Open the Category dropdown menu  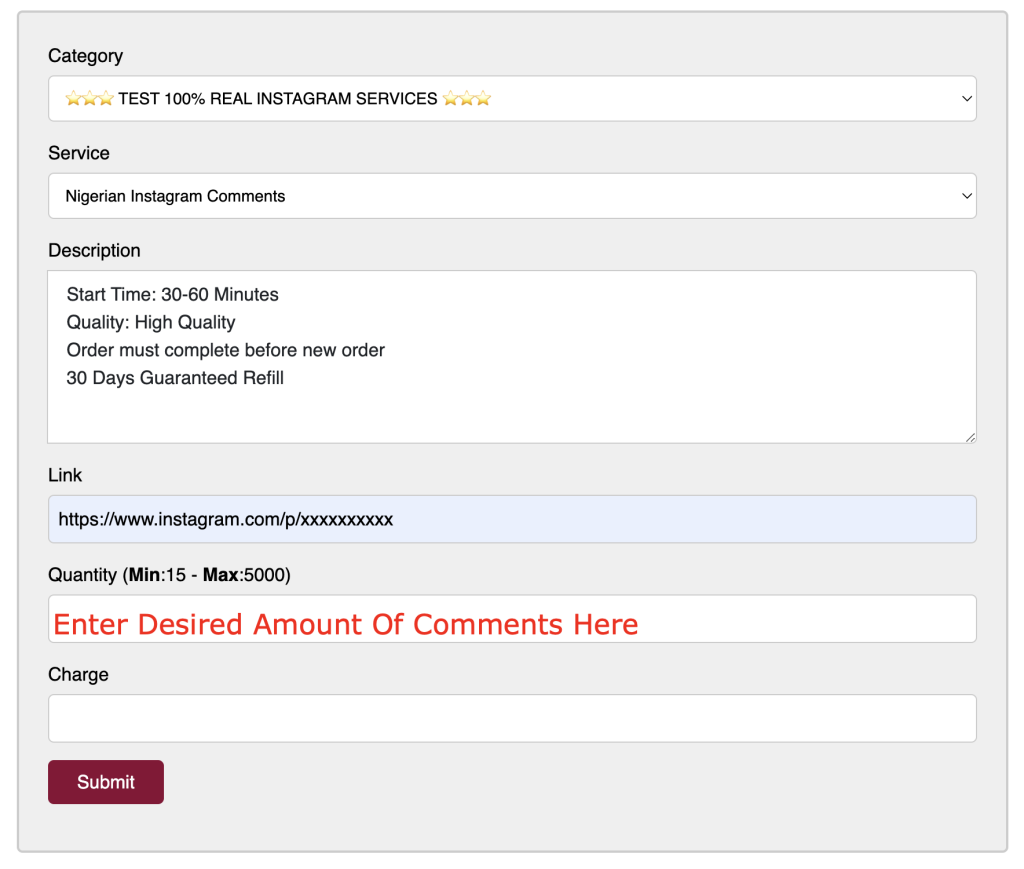[x=512, y=99]
